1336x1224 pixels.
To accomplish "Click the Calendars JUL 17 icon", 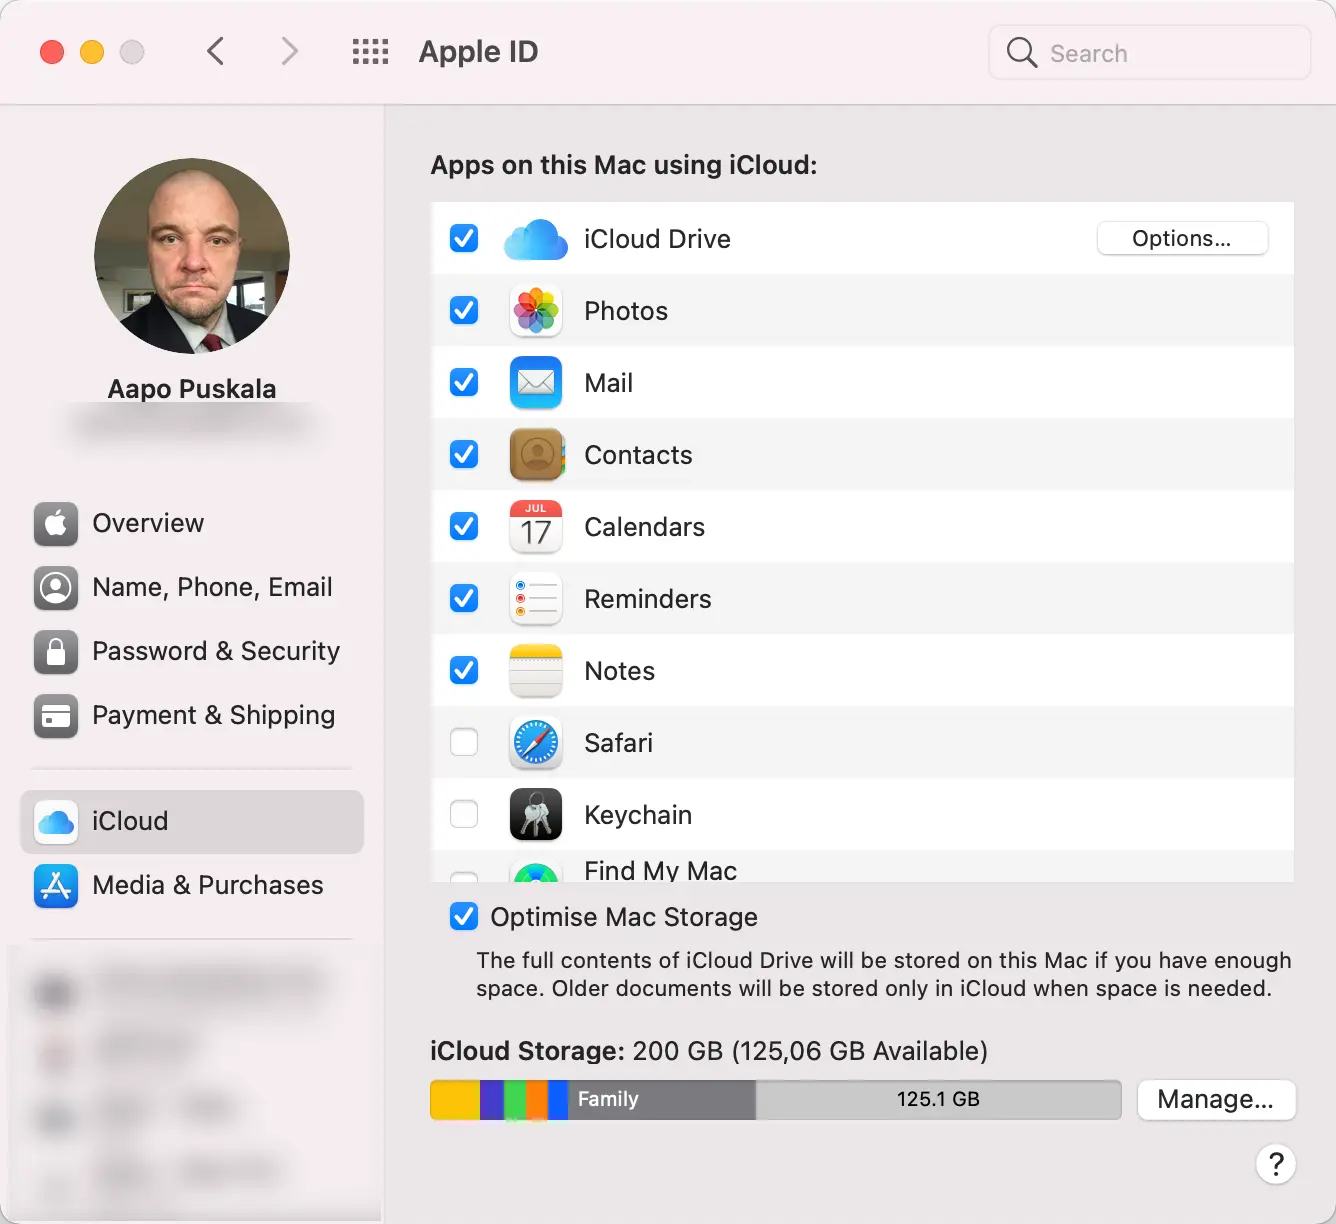I will point(536,527).
